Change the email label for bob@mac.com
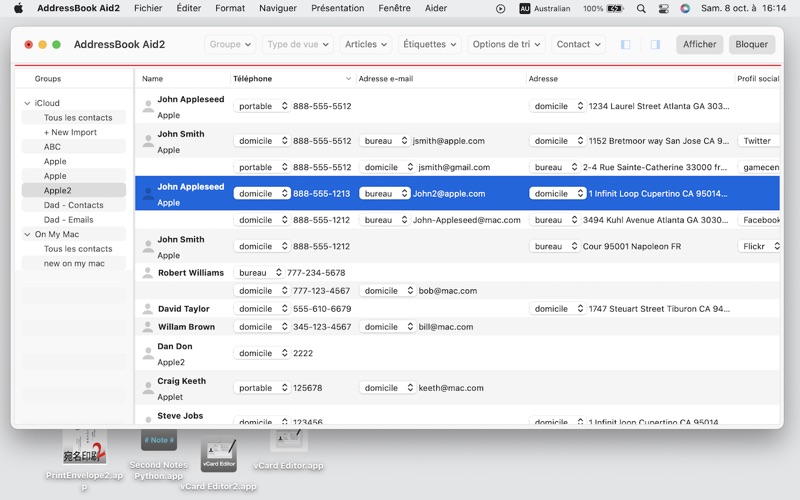 pyautogui.click(x=387, y=291)
